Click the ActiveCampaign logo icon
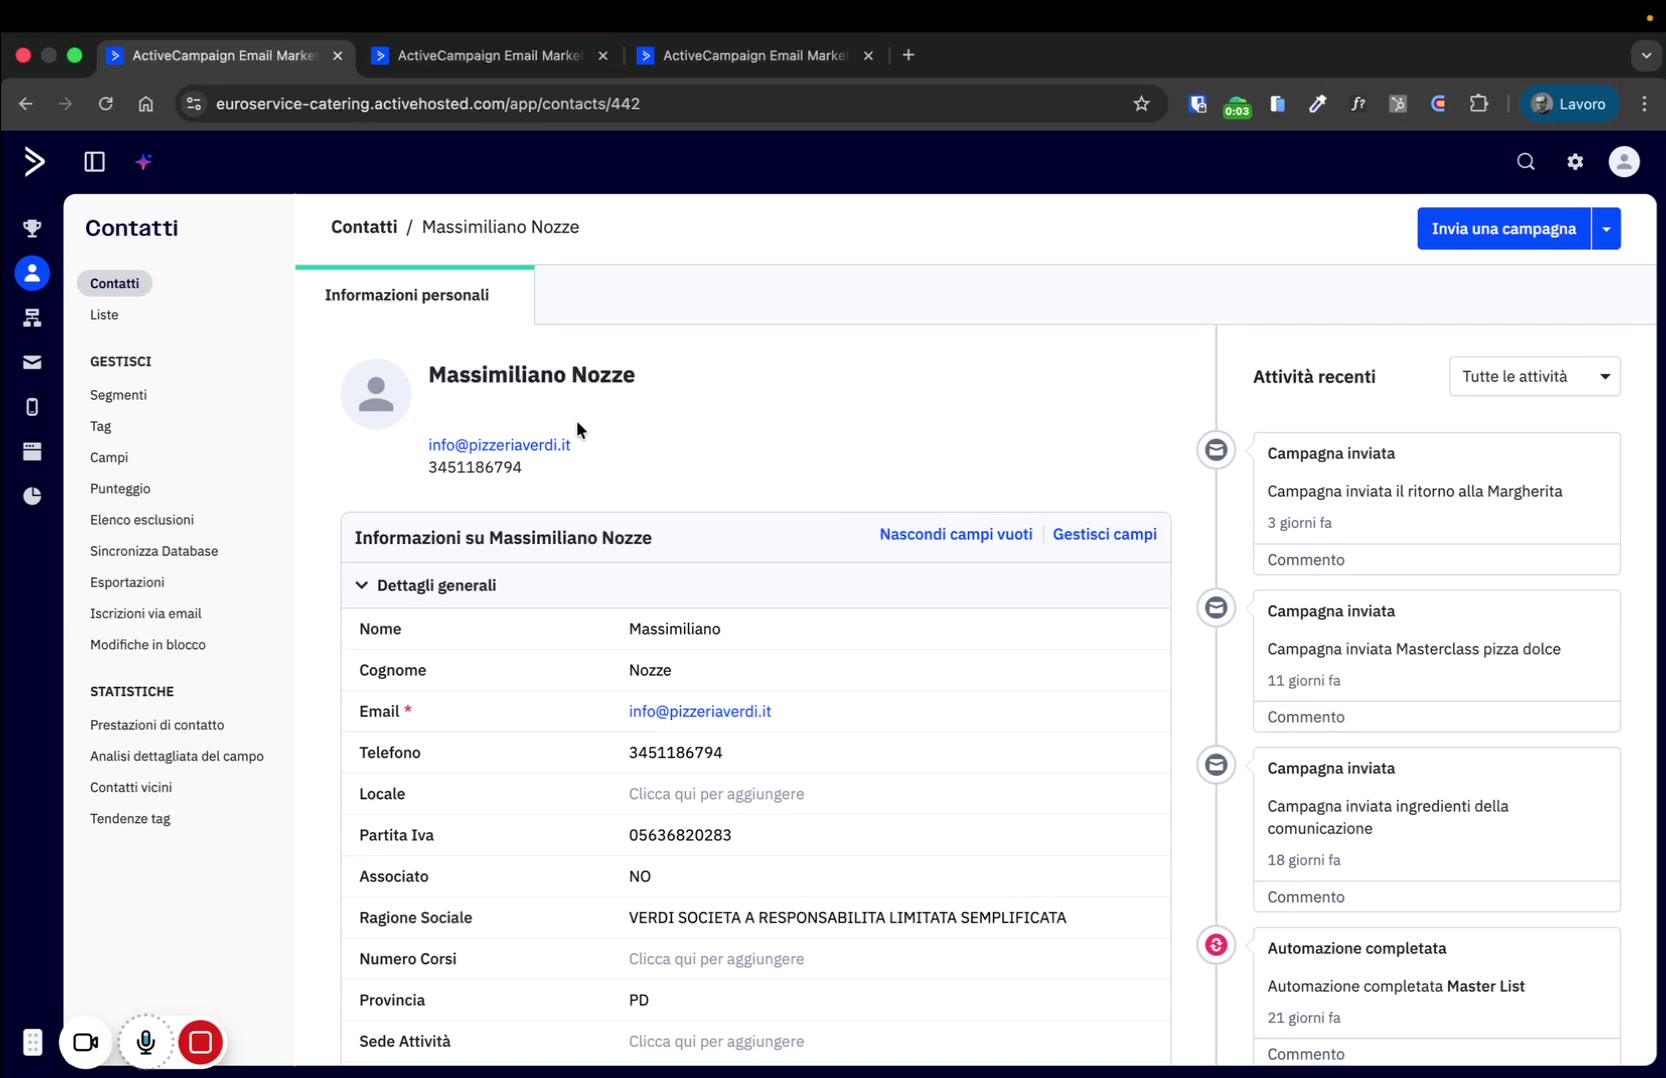The height and width of the screenshot is (1078, 1666). coord(34,161)
